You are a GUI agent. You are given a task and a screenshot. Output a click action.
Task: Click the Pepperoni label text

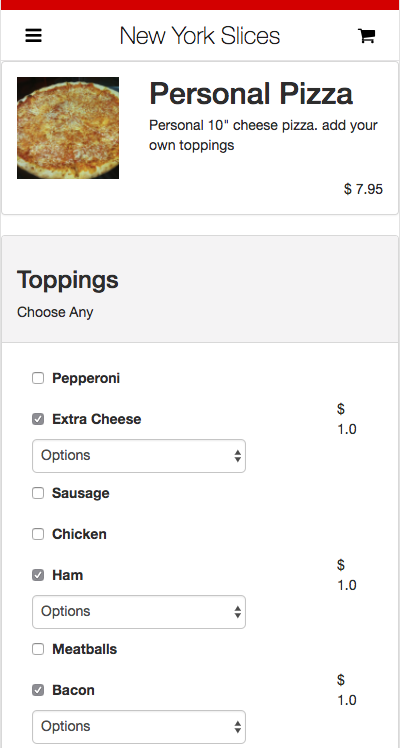86,378
